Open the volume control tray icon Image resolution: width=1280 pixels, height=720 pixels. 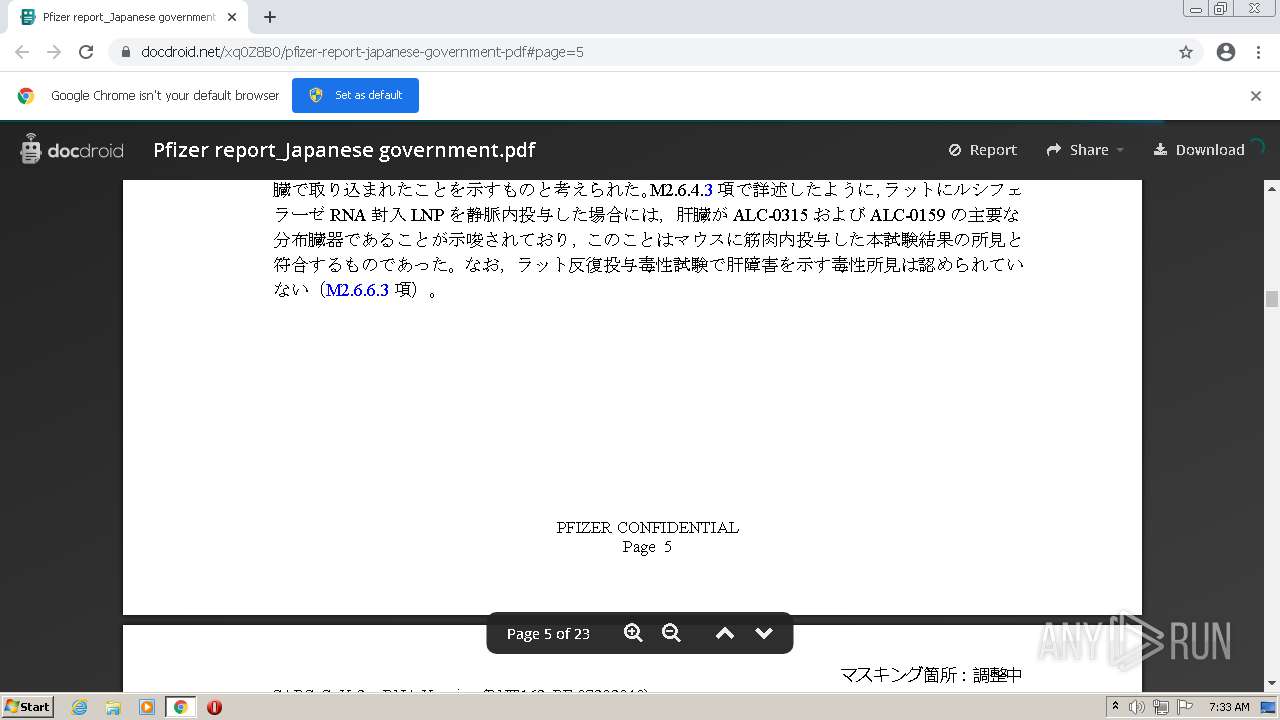(x=1137, y=707)
